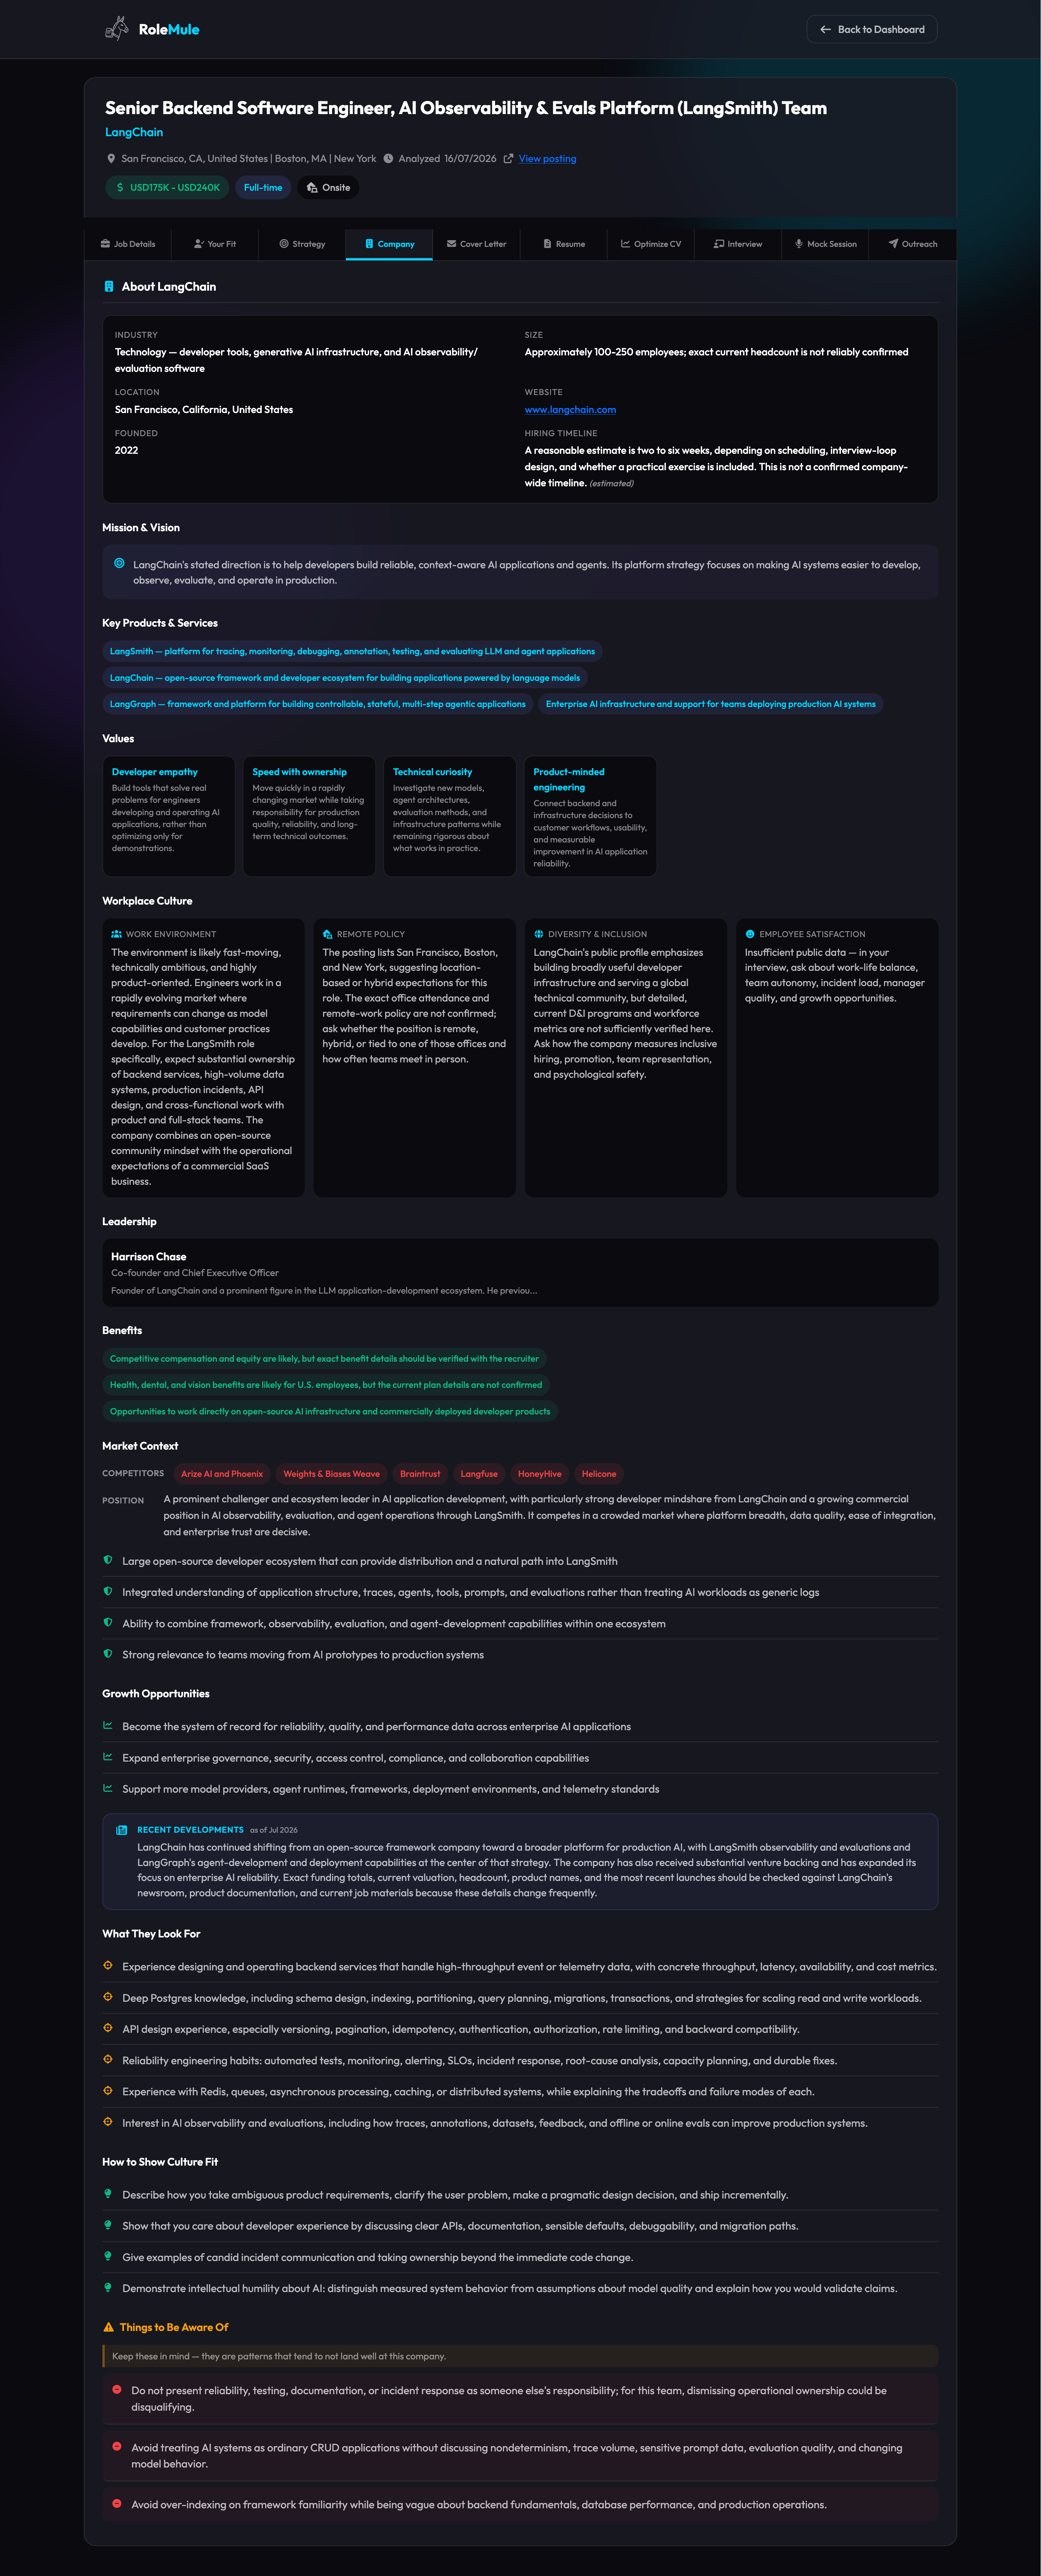The width and height of the screenshot is (1041, 2576).
Task: Click the envelope icon on Cover Letter tab
Action: pos(452,244)
